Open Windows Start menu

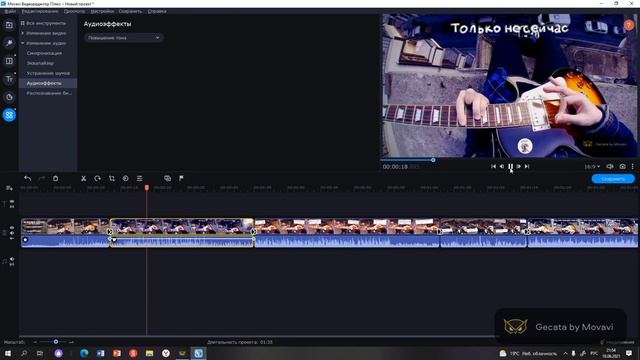[x=8, y=353]
